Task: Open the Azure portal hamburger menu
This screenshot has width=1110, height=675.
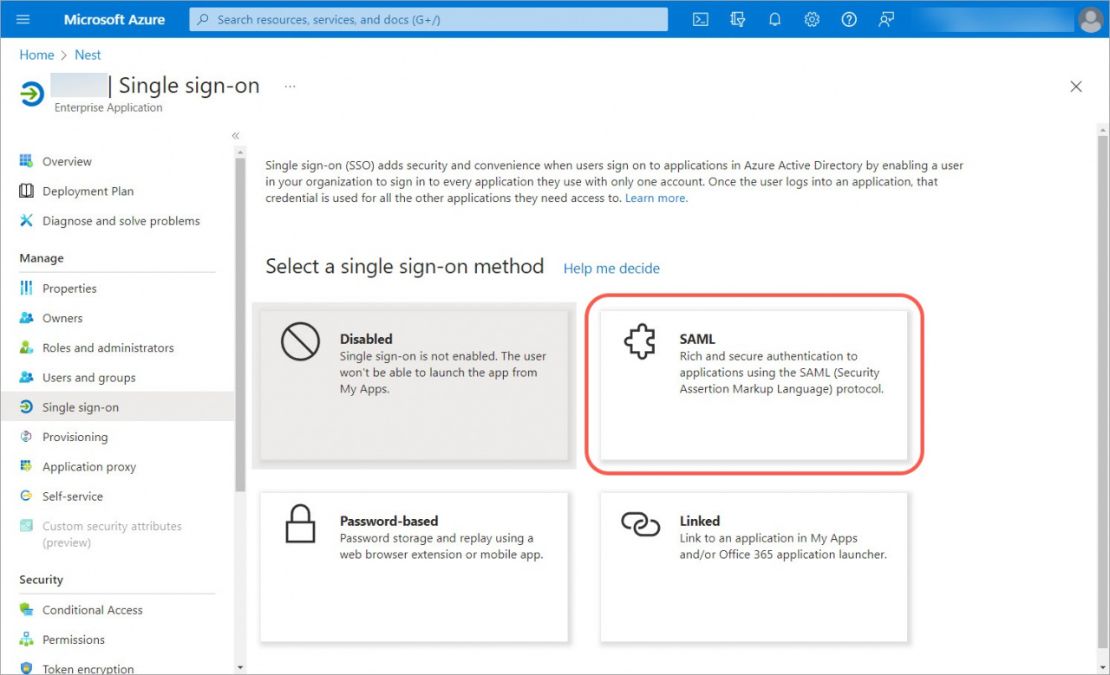Action: [x=23, y=19]
